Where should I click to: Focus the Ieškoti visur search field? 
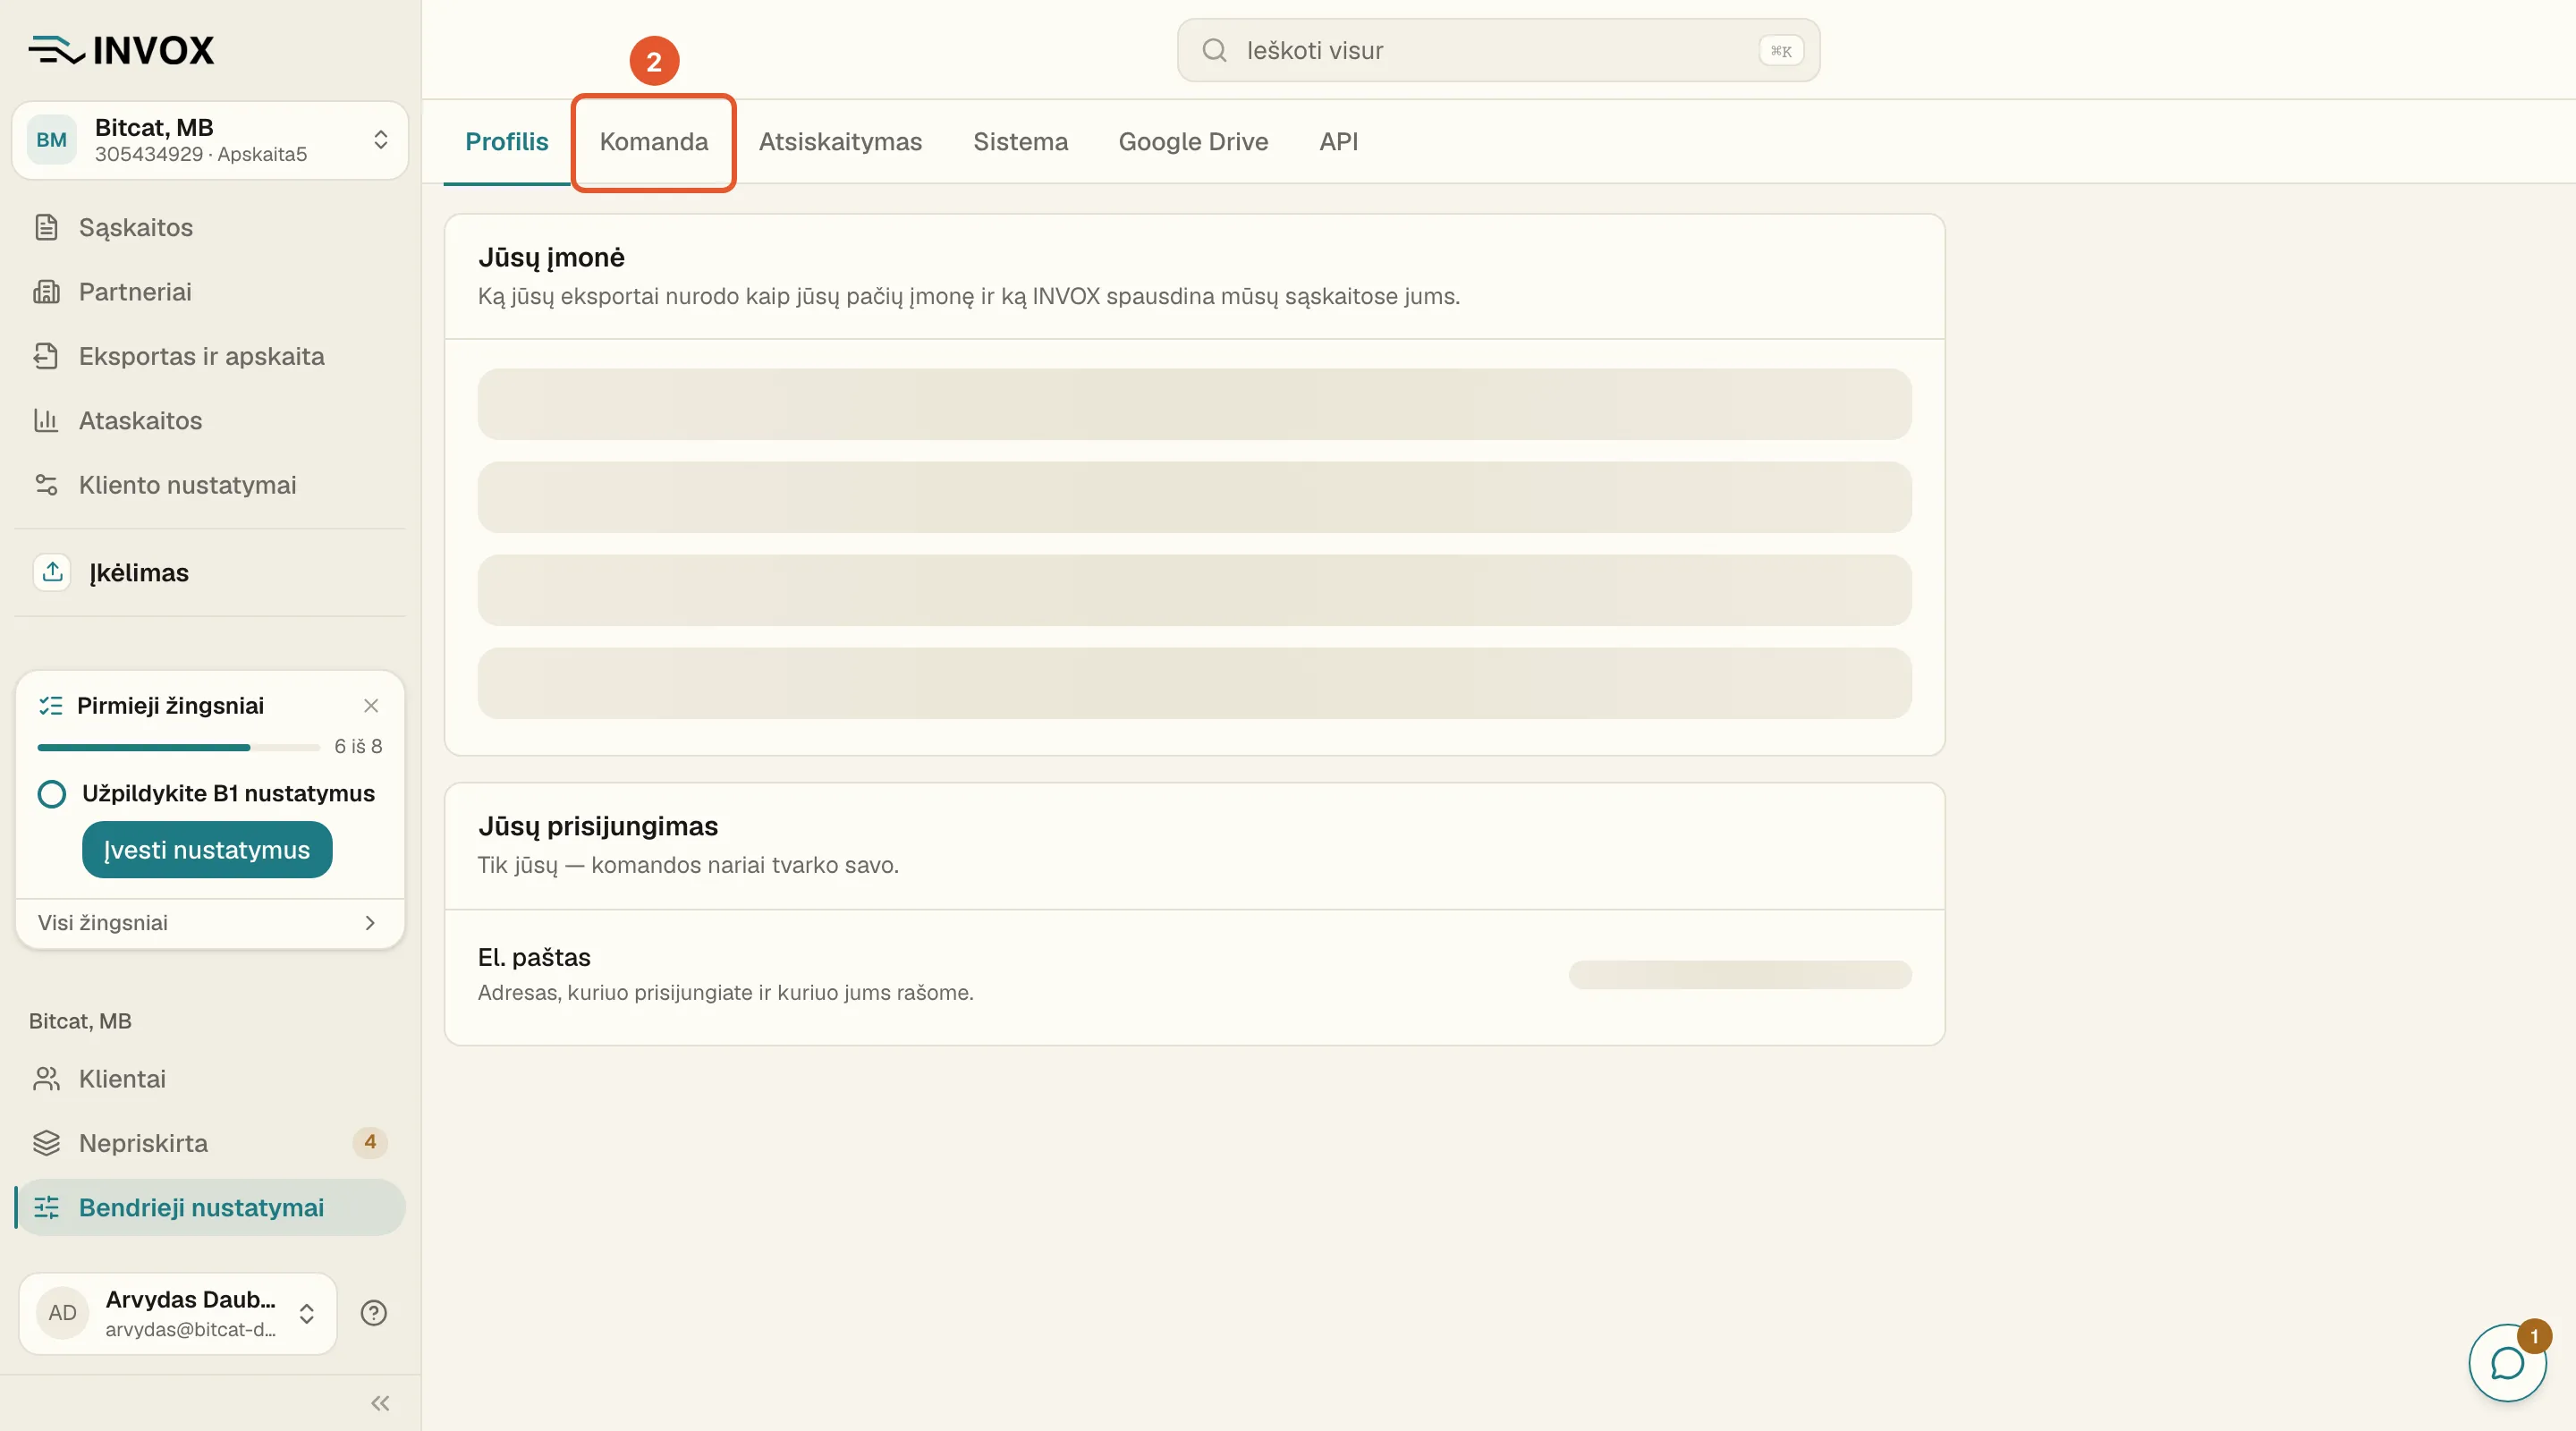(x=1498, y=50)
